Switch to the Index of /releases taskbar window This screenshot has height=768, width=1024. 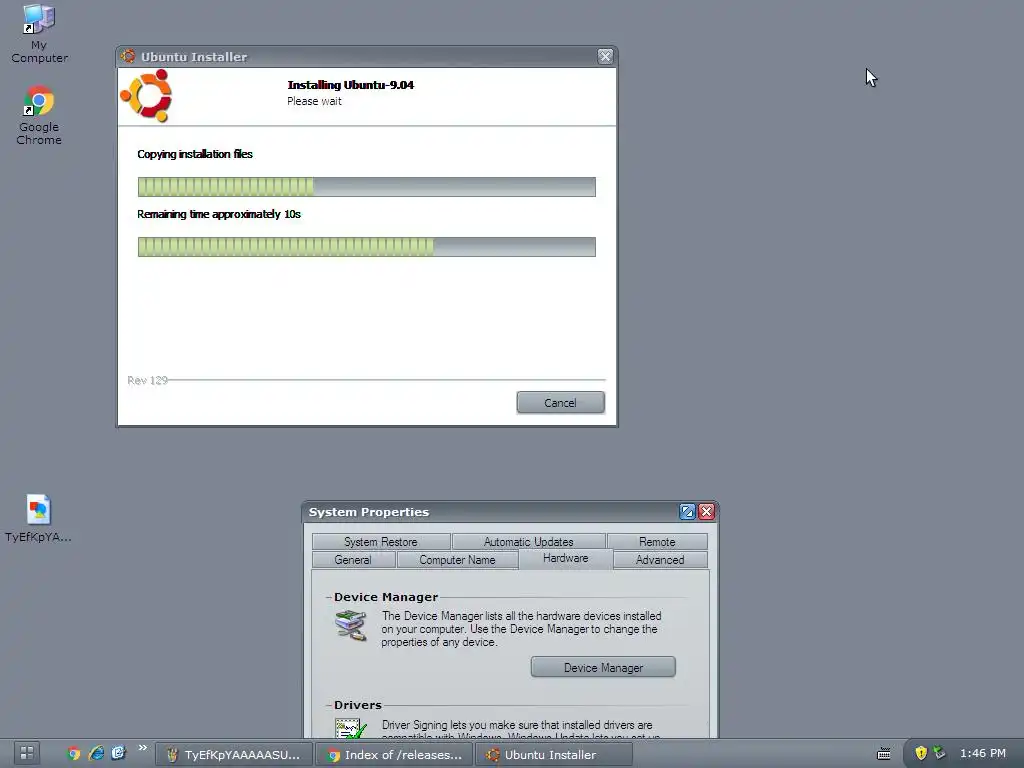(394, 754)
